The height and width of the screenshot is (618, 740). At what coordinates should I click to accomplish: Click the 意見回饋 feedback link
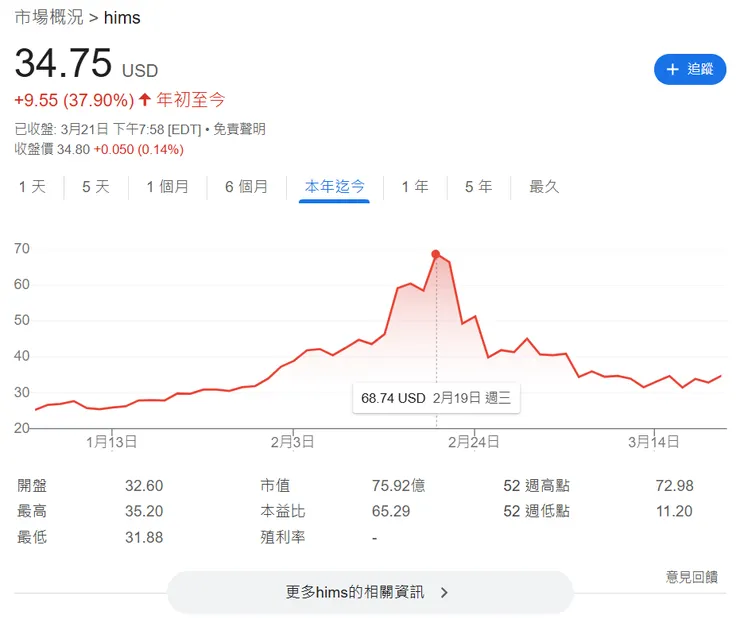click(691, 576)
